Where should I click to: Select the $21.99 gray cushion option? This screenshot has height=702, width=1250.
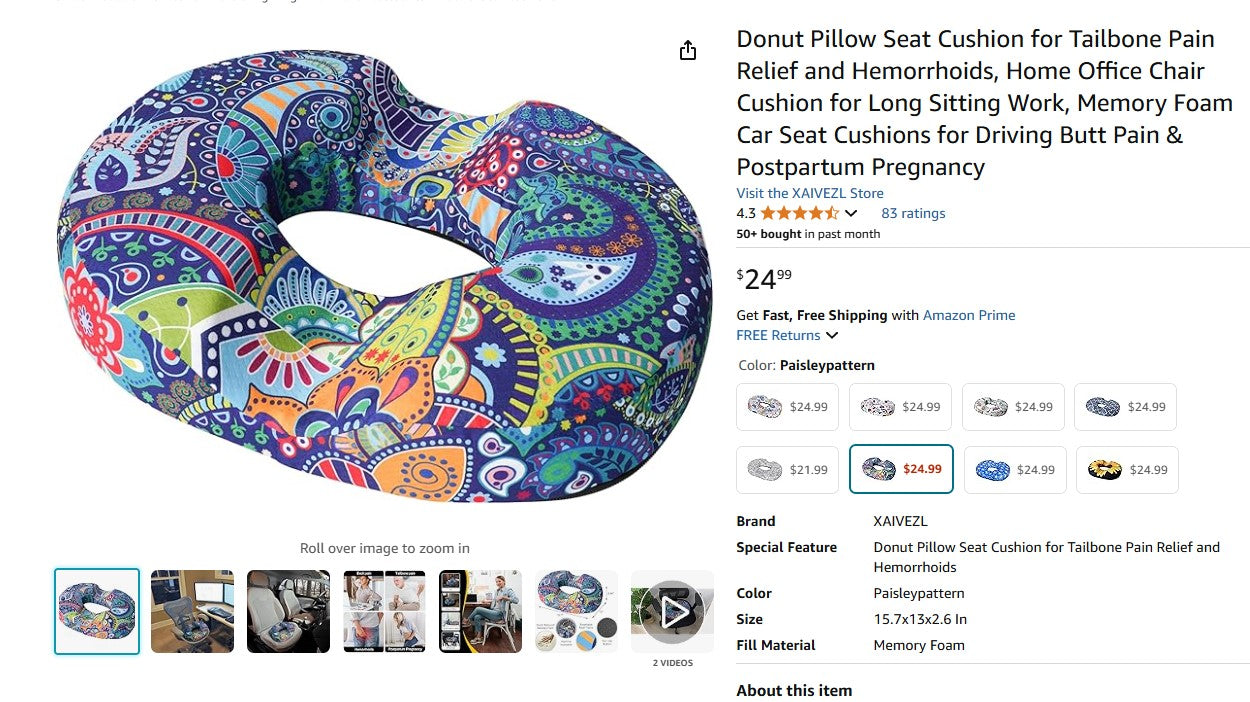[x=787, y=469]
